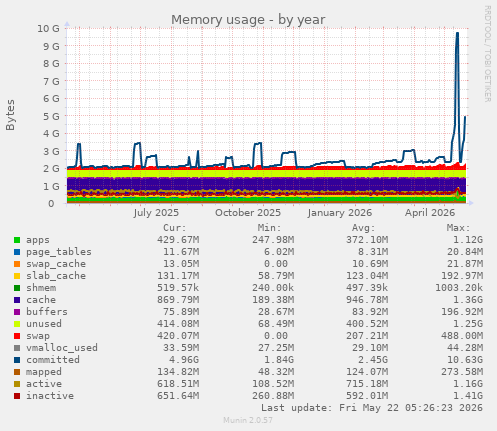Click the Memory usage - by year title
Viewport: 497px width, 431px height.
[248, 20]
